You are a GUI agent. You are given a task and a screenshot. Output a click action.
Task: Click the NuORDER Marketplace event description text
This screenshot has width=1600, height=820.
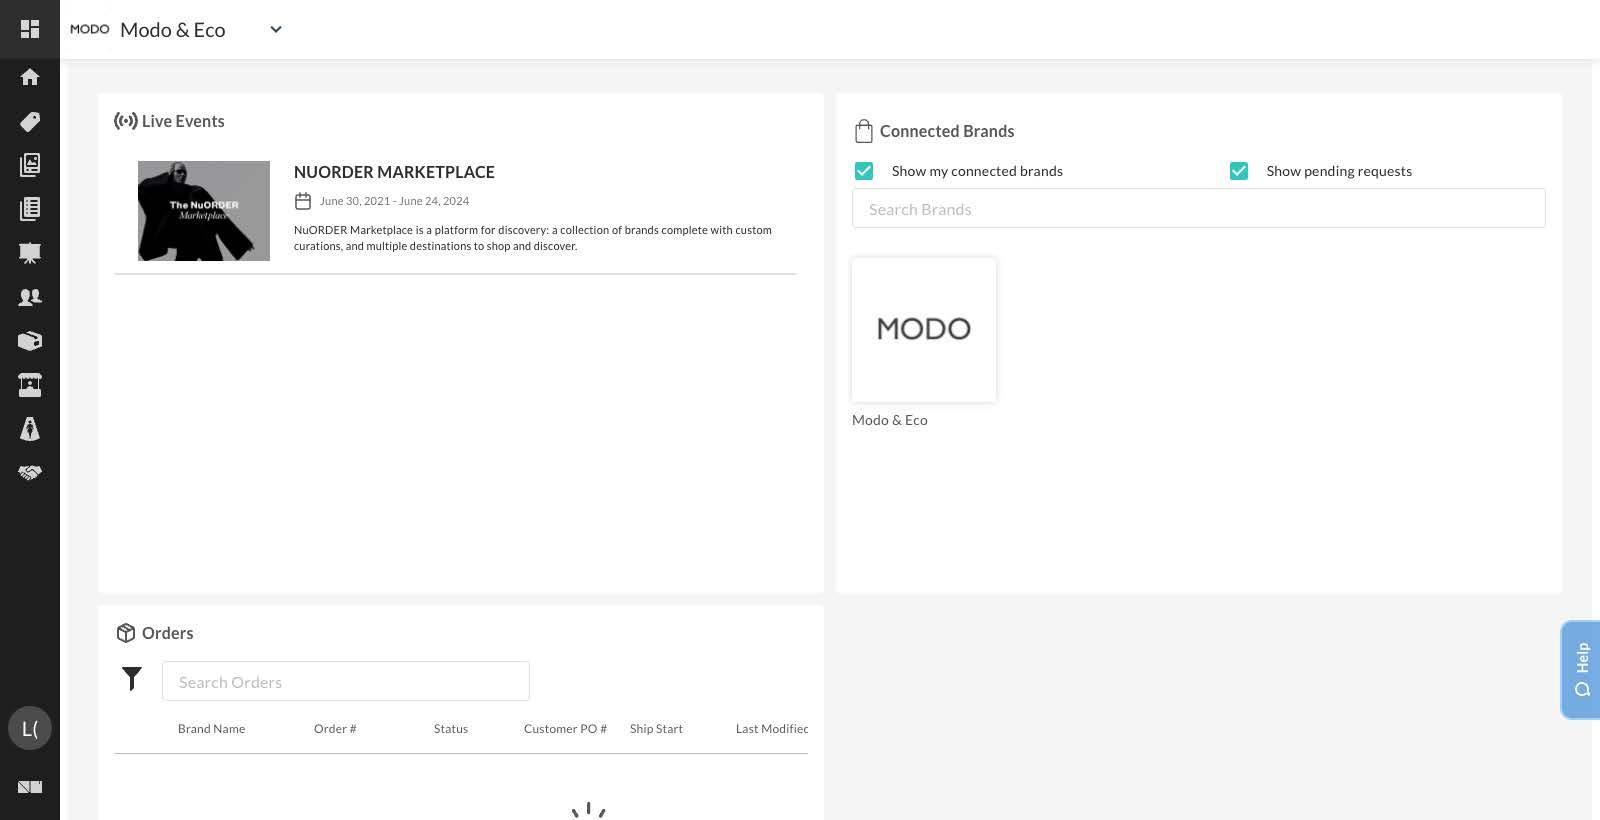(x=533, y=238)
